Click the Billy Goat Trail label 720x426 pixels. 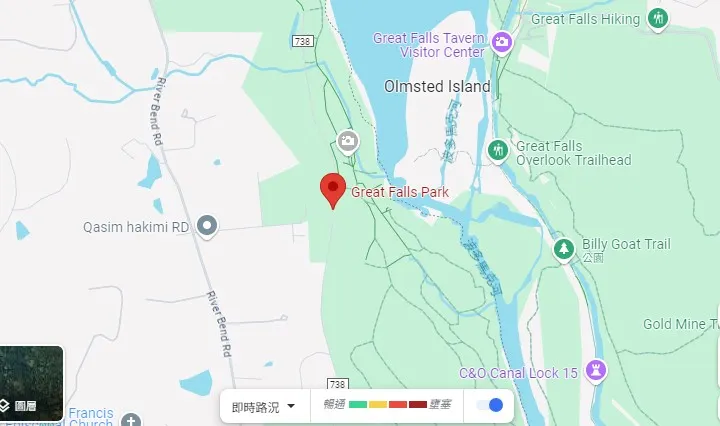click(626, 244)
